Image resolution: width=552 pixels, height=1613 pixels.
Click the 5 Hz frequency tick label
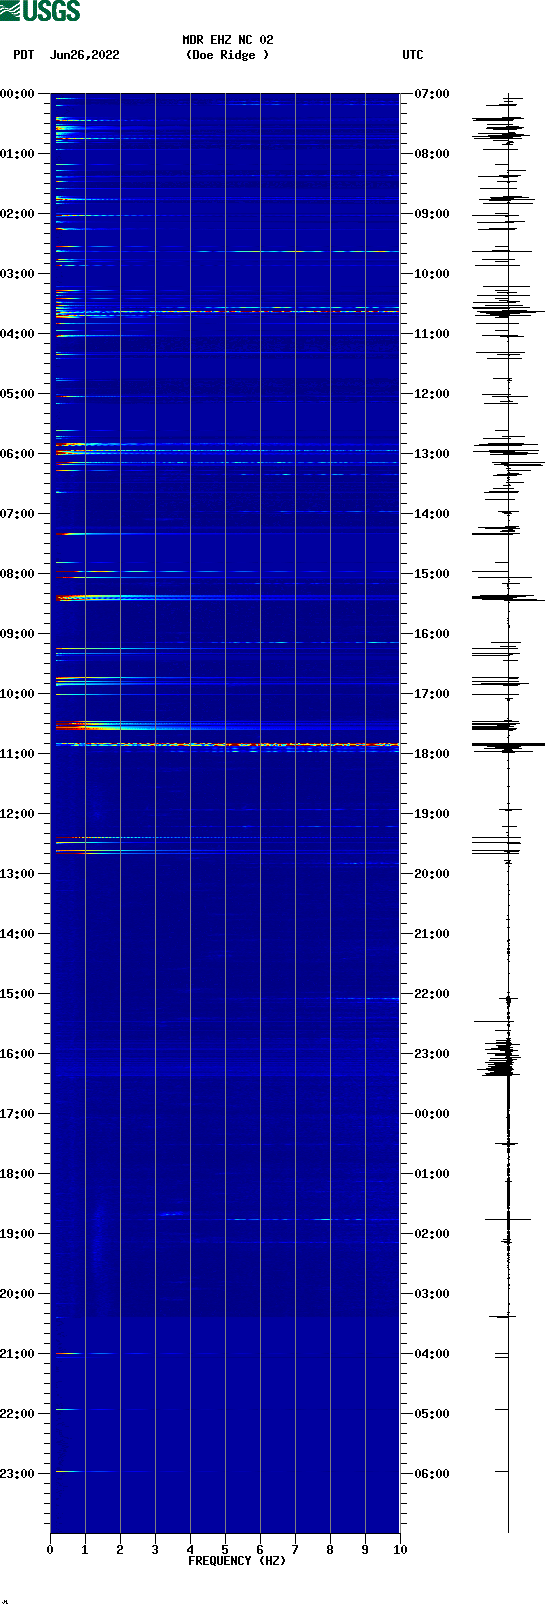point(225,1550)
